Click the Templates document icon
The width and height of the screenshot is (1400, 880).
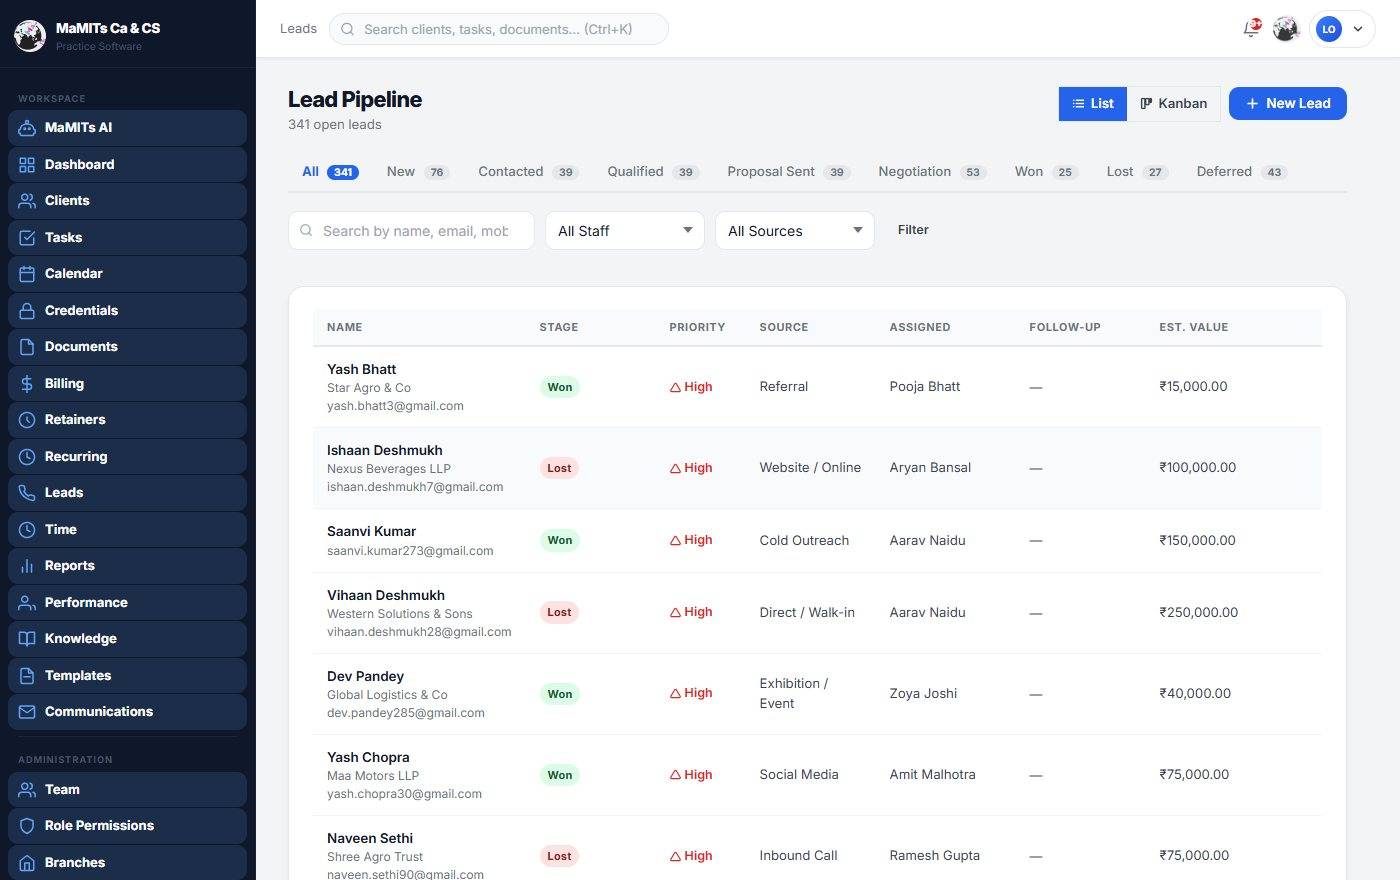pyautogui.click(x=27, y=676)
